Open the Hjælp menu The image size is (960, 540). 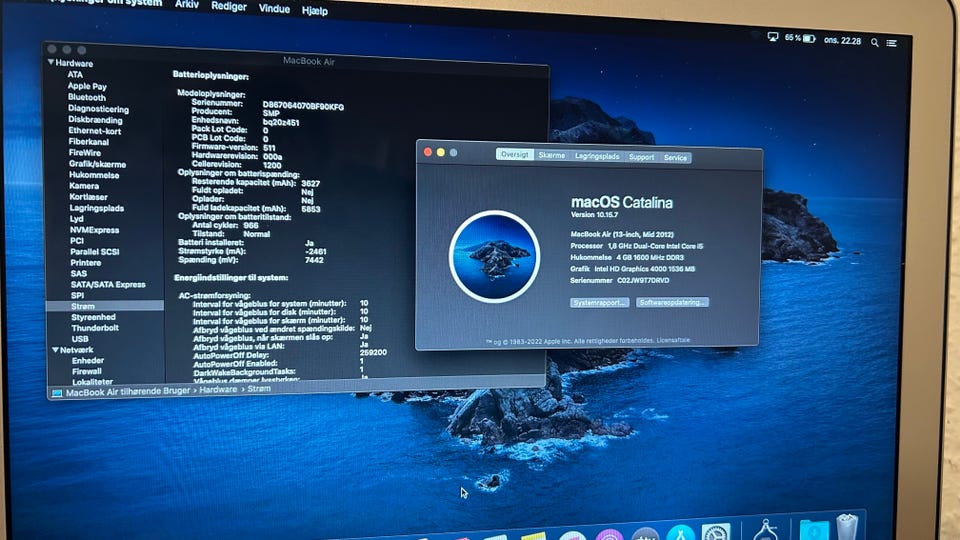[315, 10]
